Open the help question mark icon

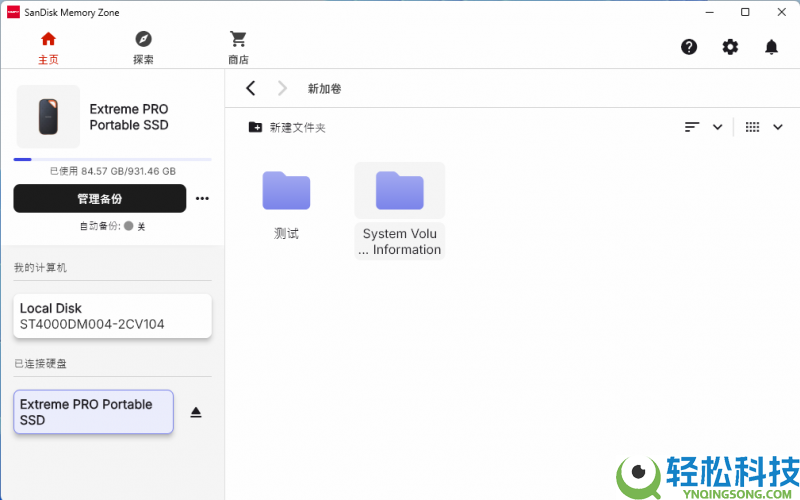click(x=689, y=47)
